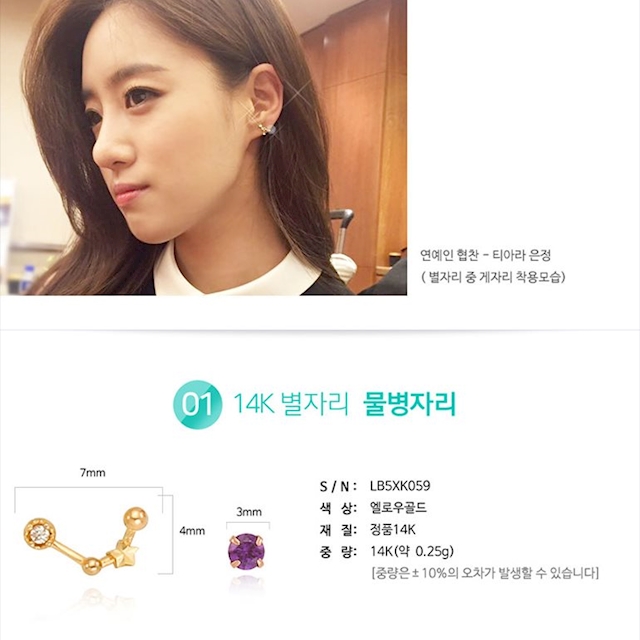Click the bold 물병자리 heading text
The image size is (640, 640).
409,404
